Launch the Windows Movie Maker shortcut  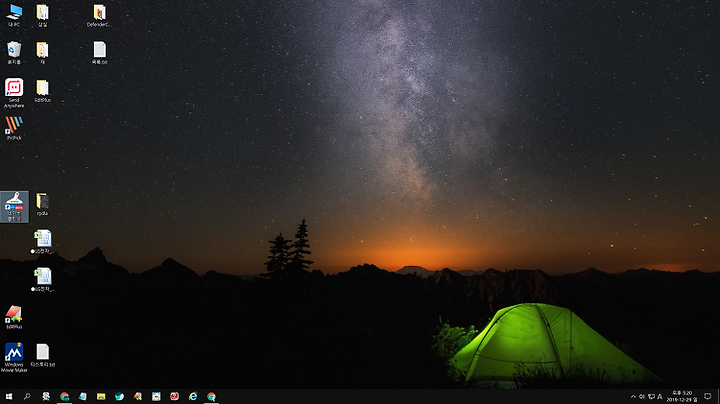[x=14, y=358]
